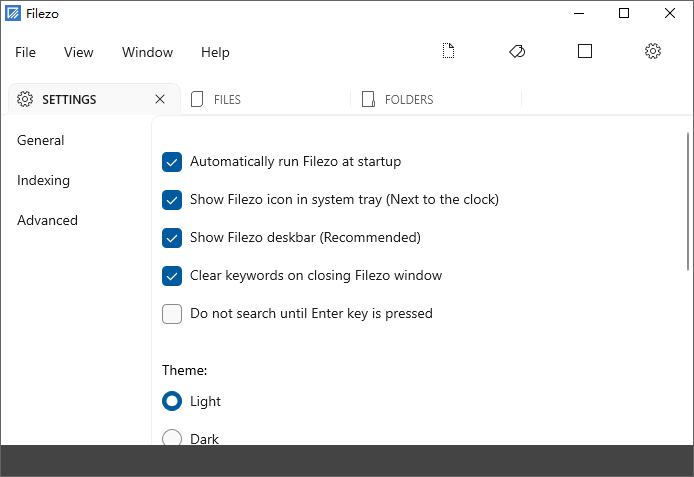Click the gear icon on Settings tab

click(x=25, y=99)
